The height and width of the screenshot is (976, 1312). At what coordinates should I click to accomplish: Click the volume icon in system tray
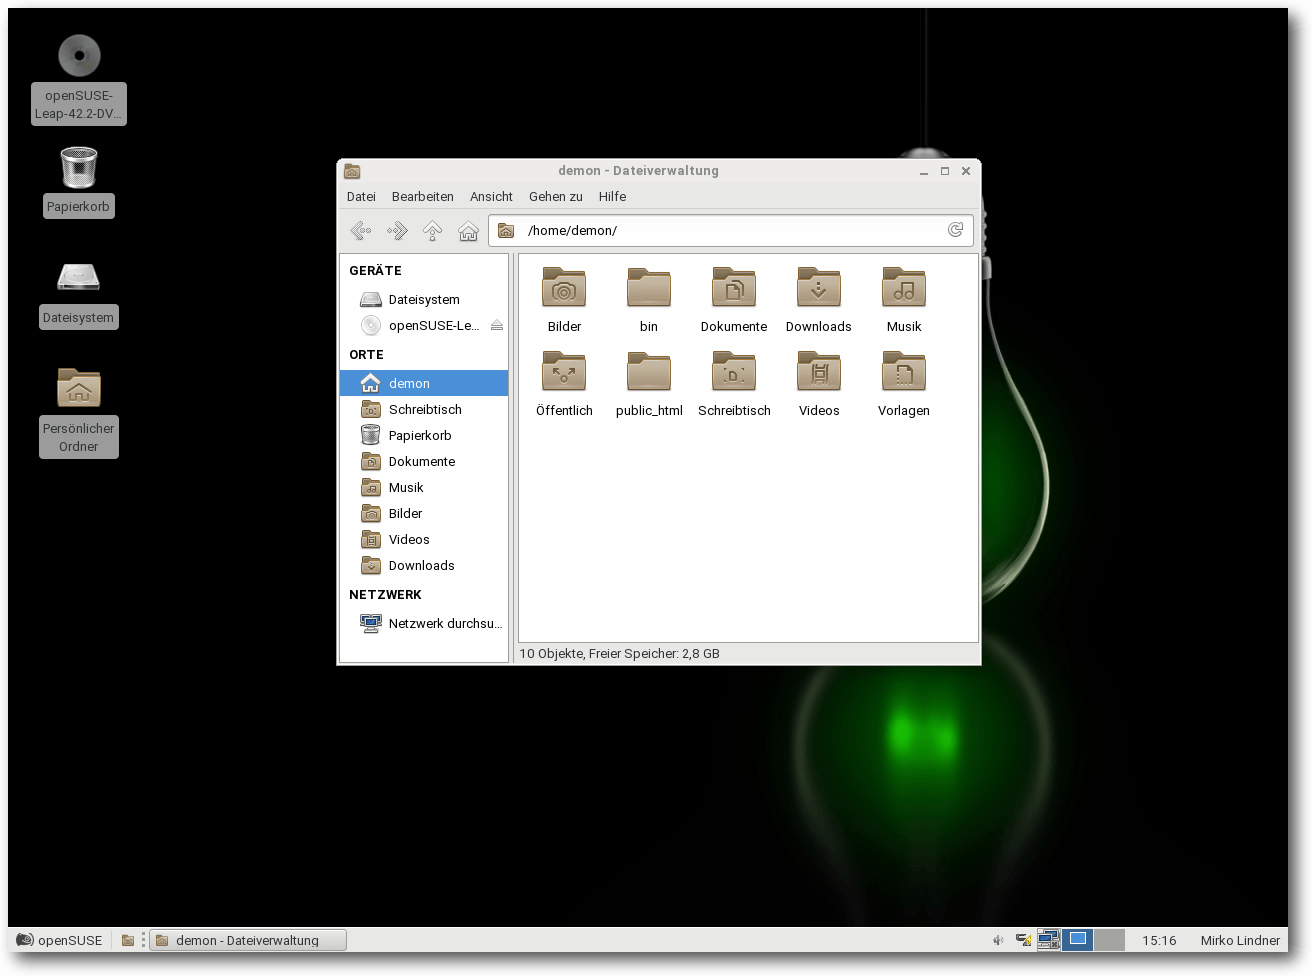(x=997, y=940)
